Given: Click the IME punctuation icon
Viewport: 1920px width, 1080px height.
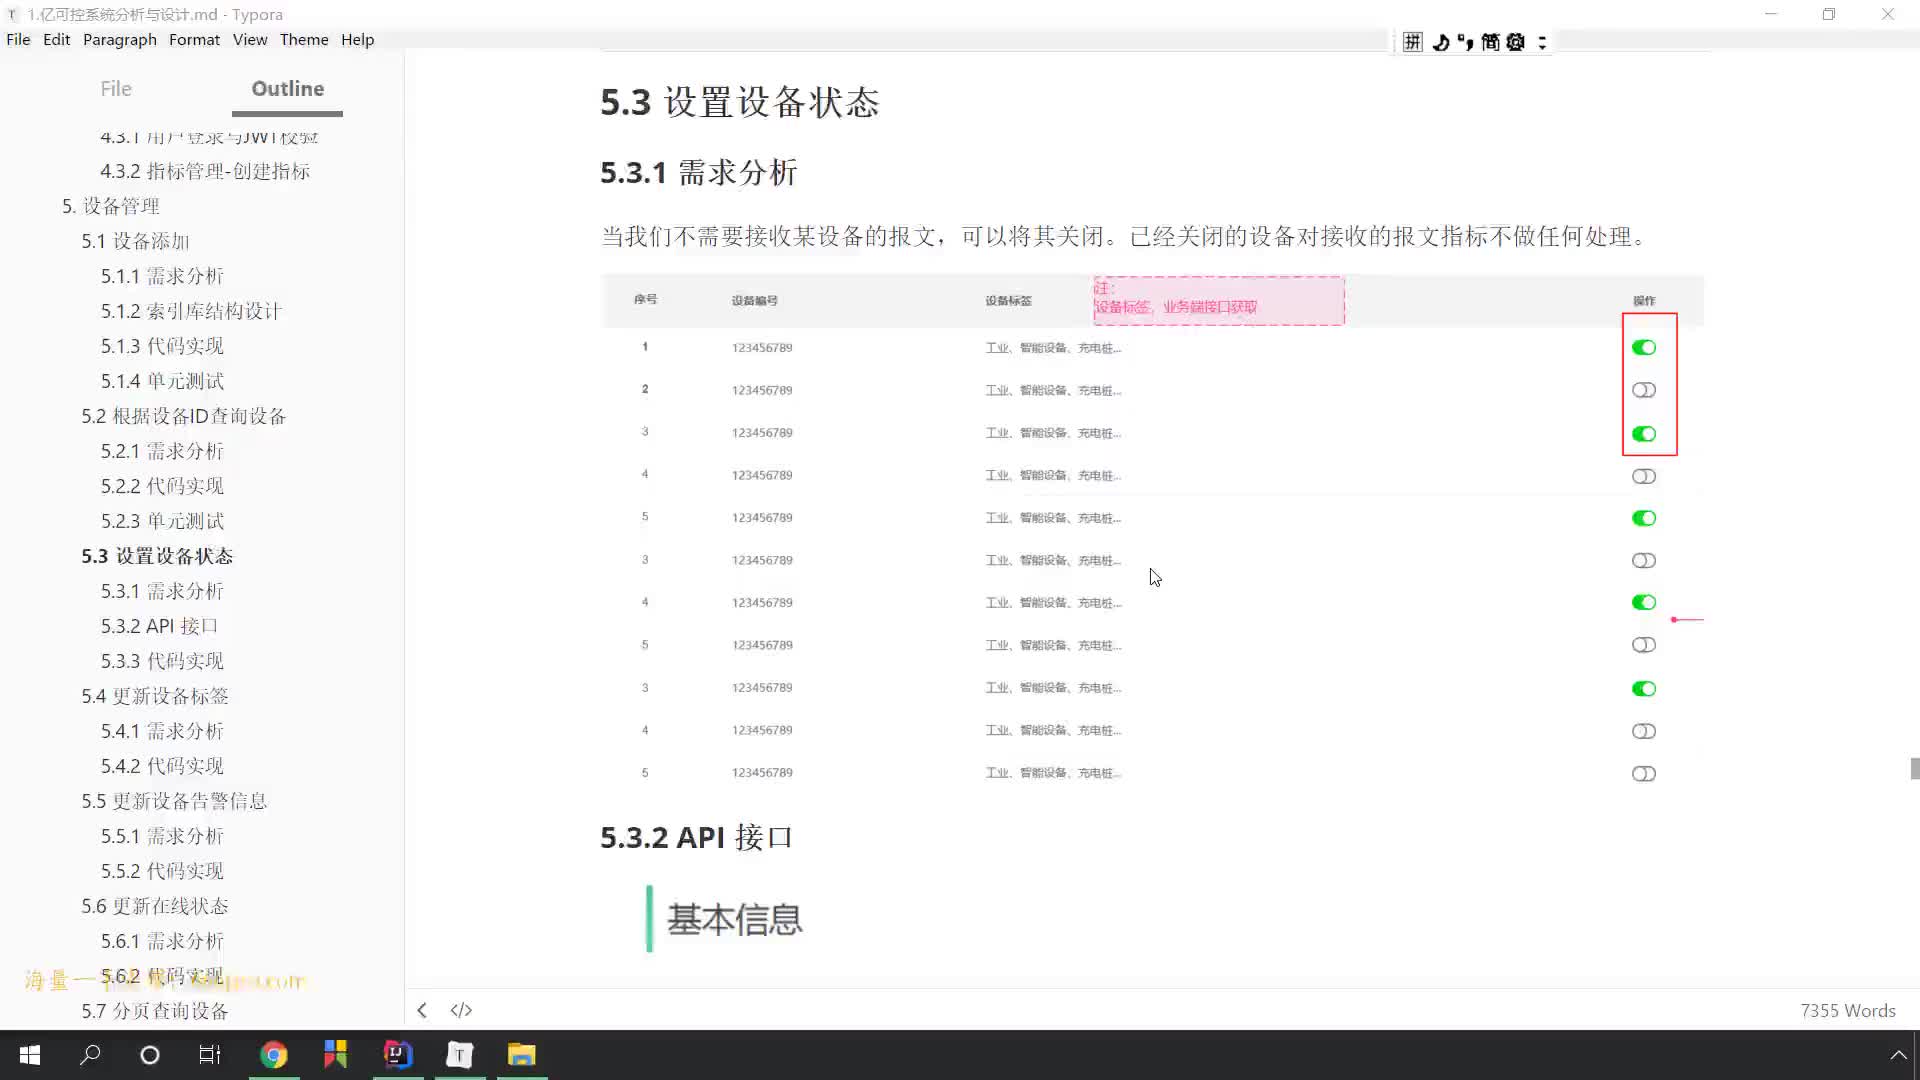Looking at the screenshot, I should pyautogui.click(x=1465, y=42).
